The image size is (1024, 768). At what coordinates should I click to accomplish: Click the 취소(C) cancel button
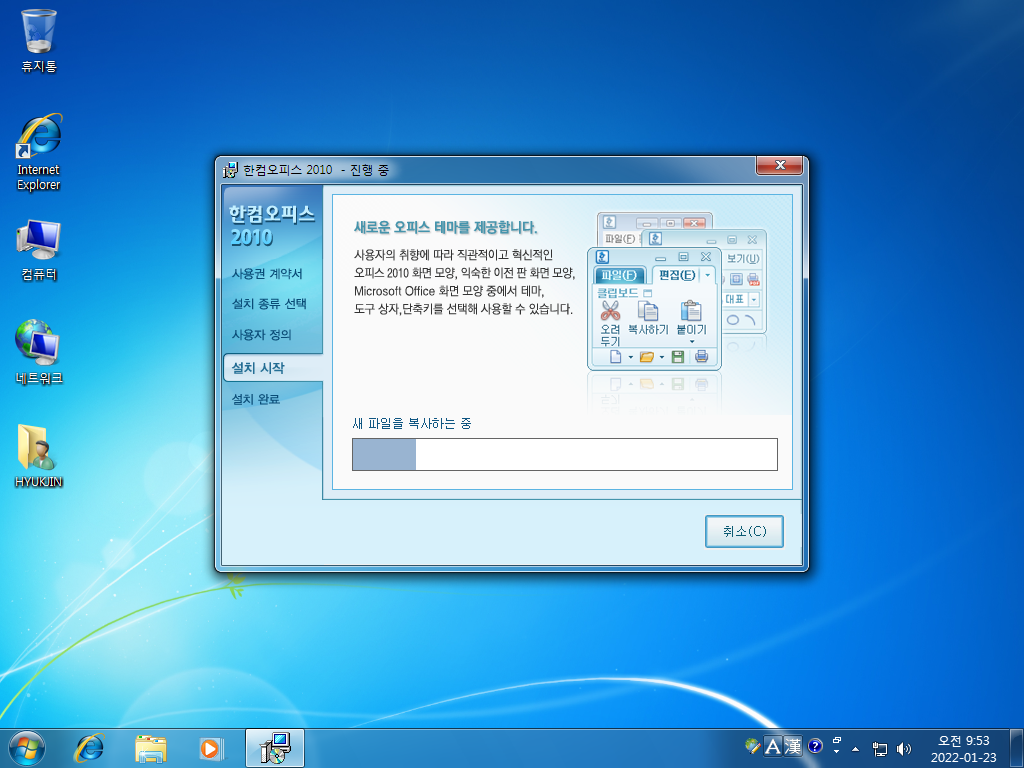[x=744, y=531]
